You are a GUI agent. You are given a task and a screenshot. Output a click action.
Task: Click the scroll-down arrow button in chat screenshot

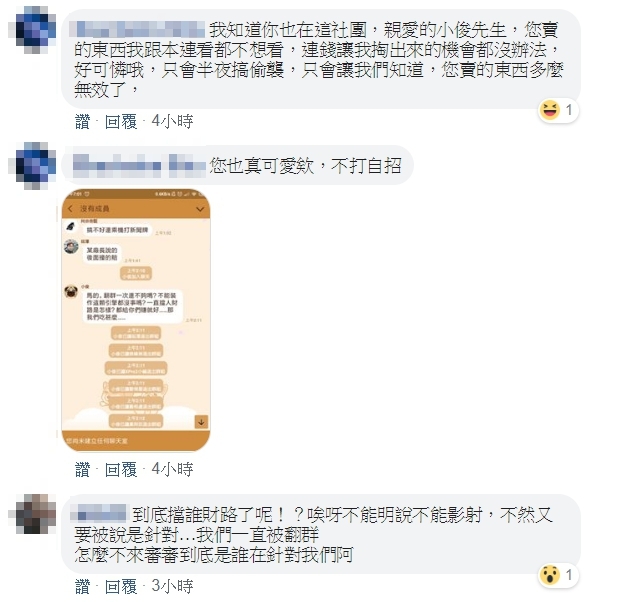pos(201,422)
